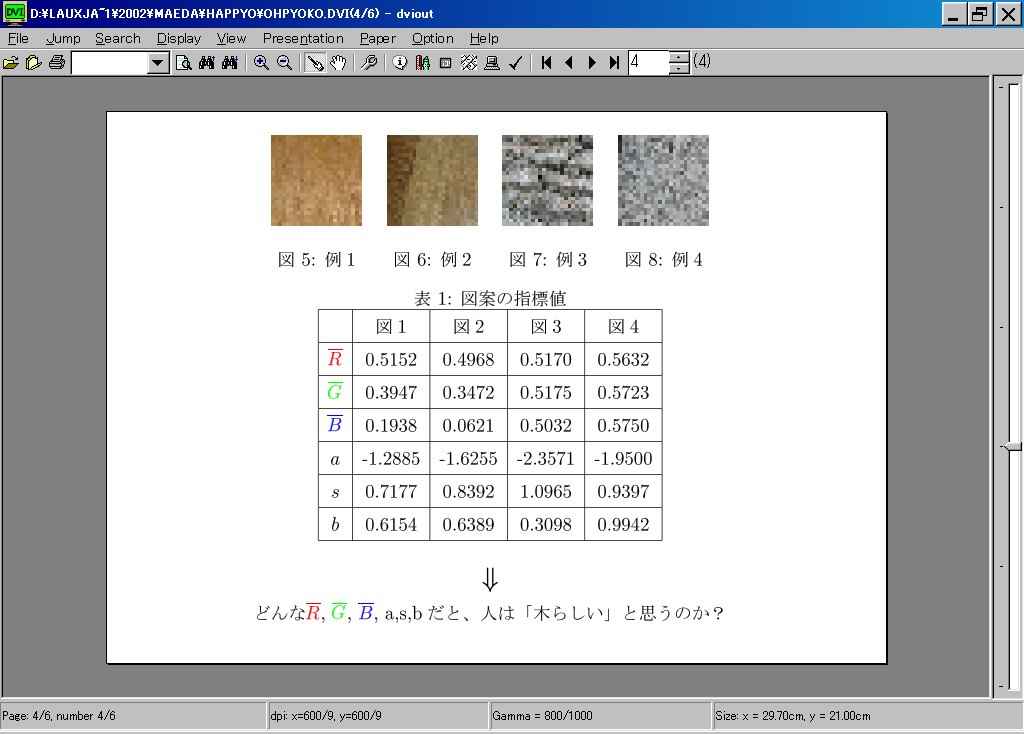The image size is (1024, 734).
Task: Click status bar Gamma = 800/1000 entry
Action: coord(543,716)
